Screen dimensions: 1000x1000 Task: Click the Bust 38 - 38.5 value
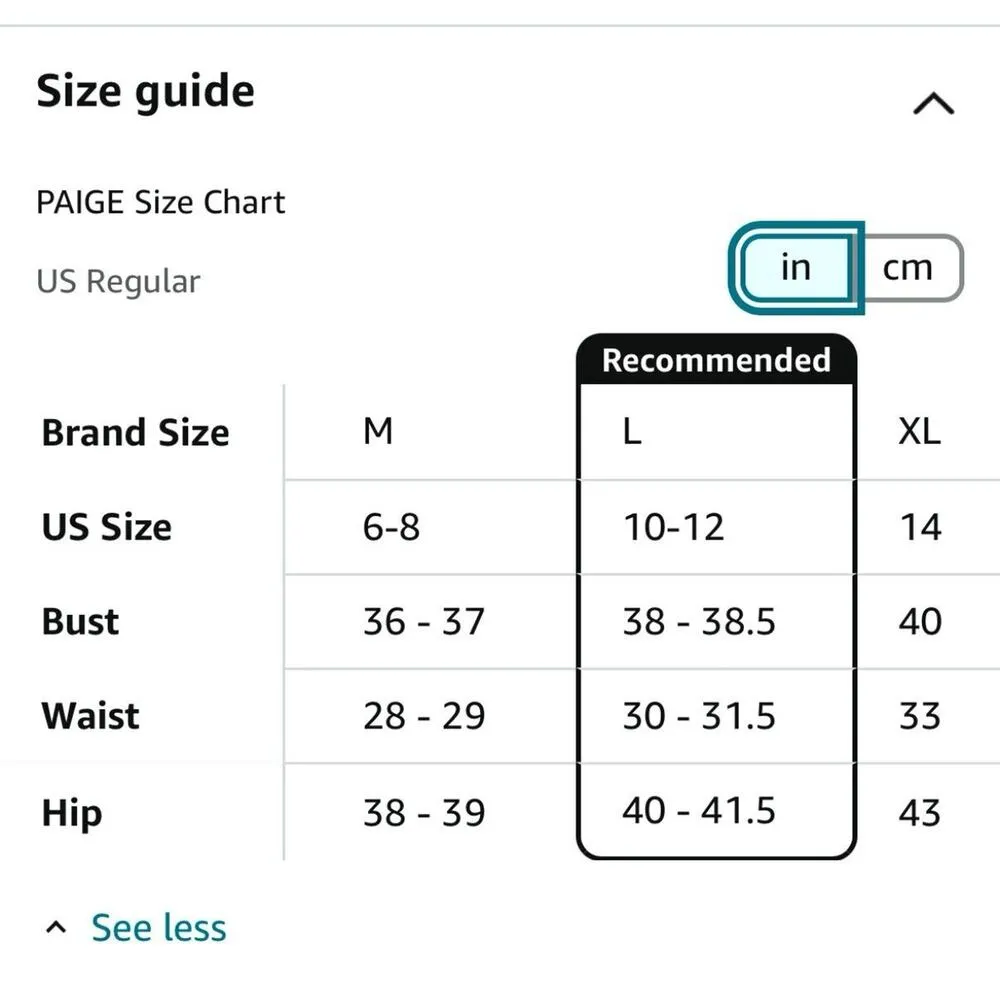[x=699, y=621]
